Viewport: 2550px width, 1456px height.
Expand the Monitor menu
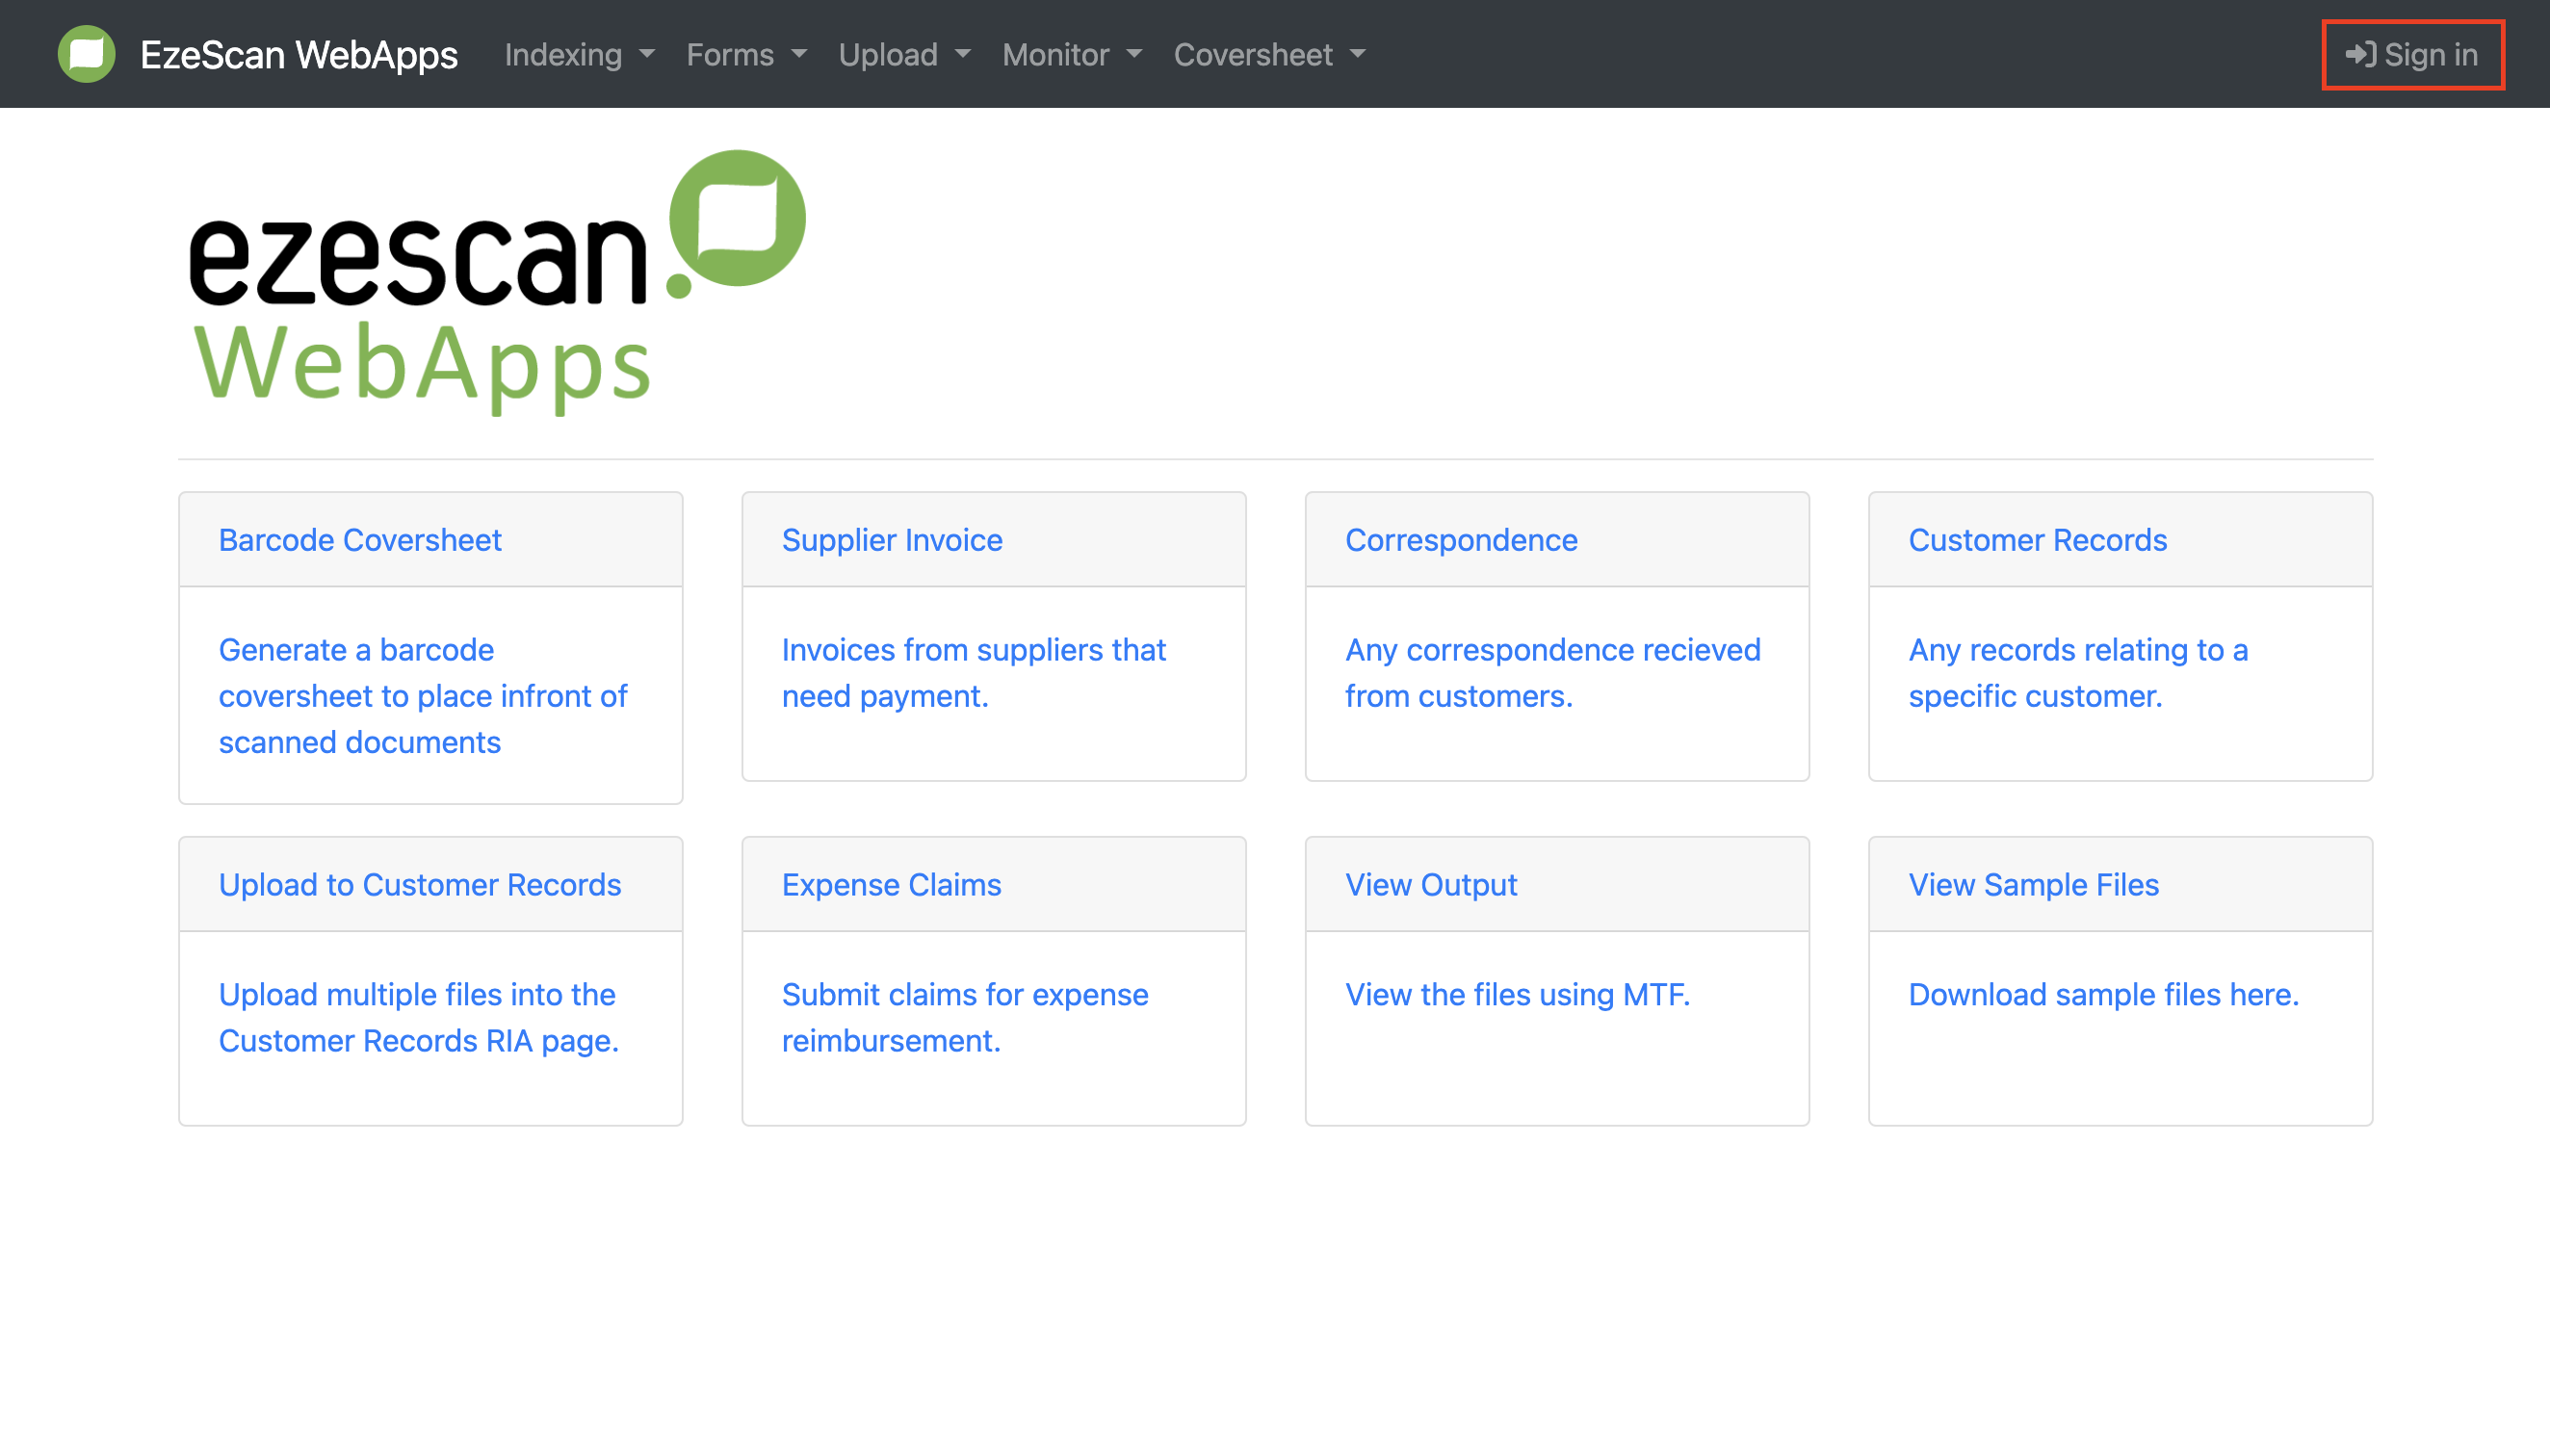1072,54
